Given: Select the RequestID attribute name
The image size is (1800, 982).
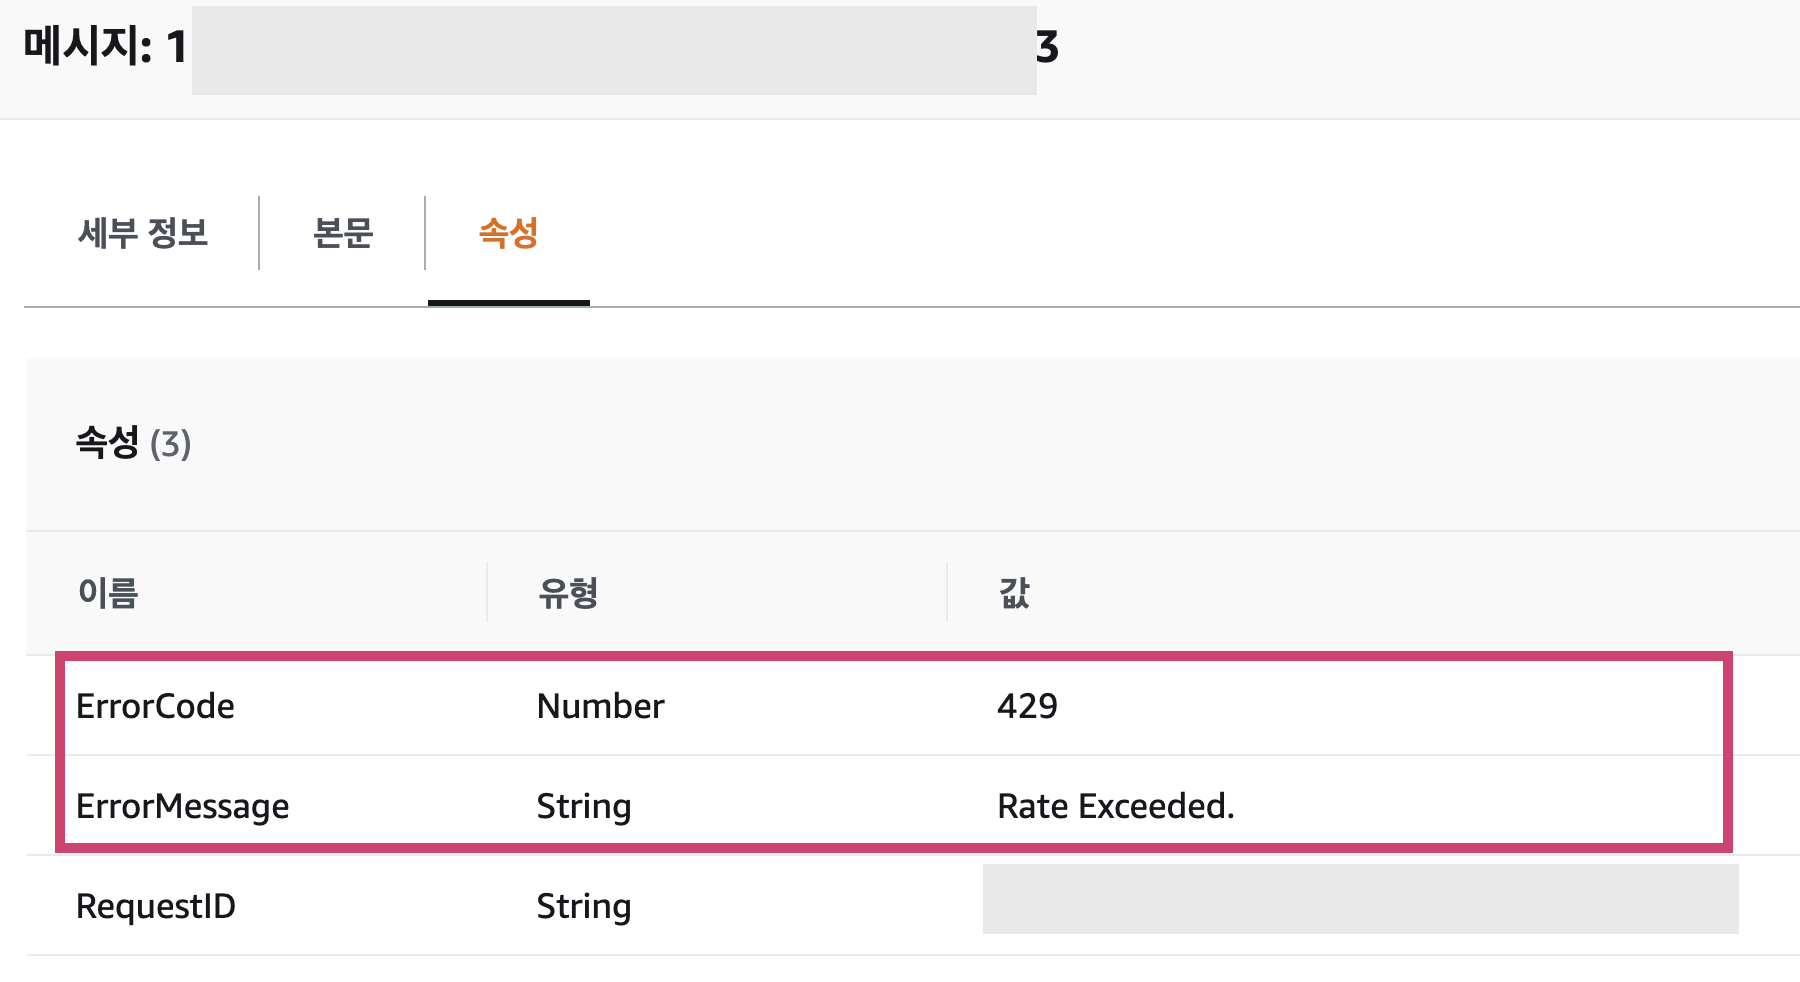Looking at the screenshot, I should click(156, 906).
